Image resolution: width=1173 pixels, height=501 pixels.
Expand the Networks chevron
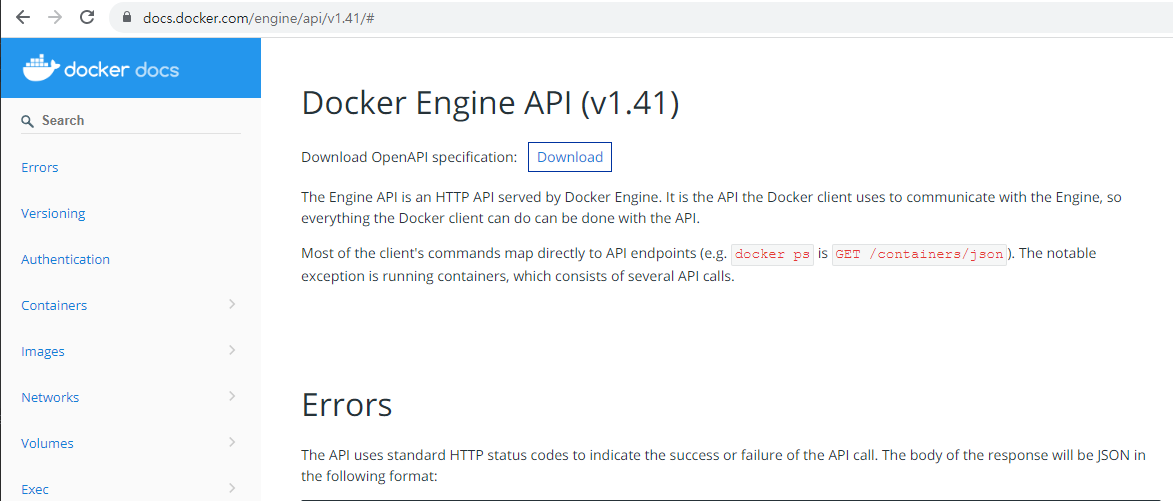pos(232,396)
